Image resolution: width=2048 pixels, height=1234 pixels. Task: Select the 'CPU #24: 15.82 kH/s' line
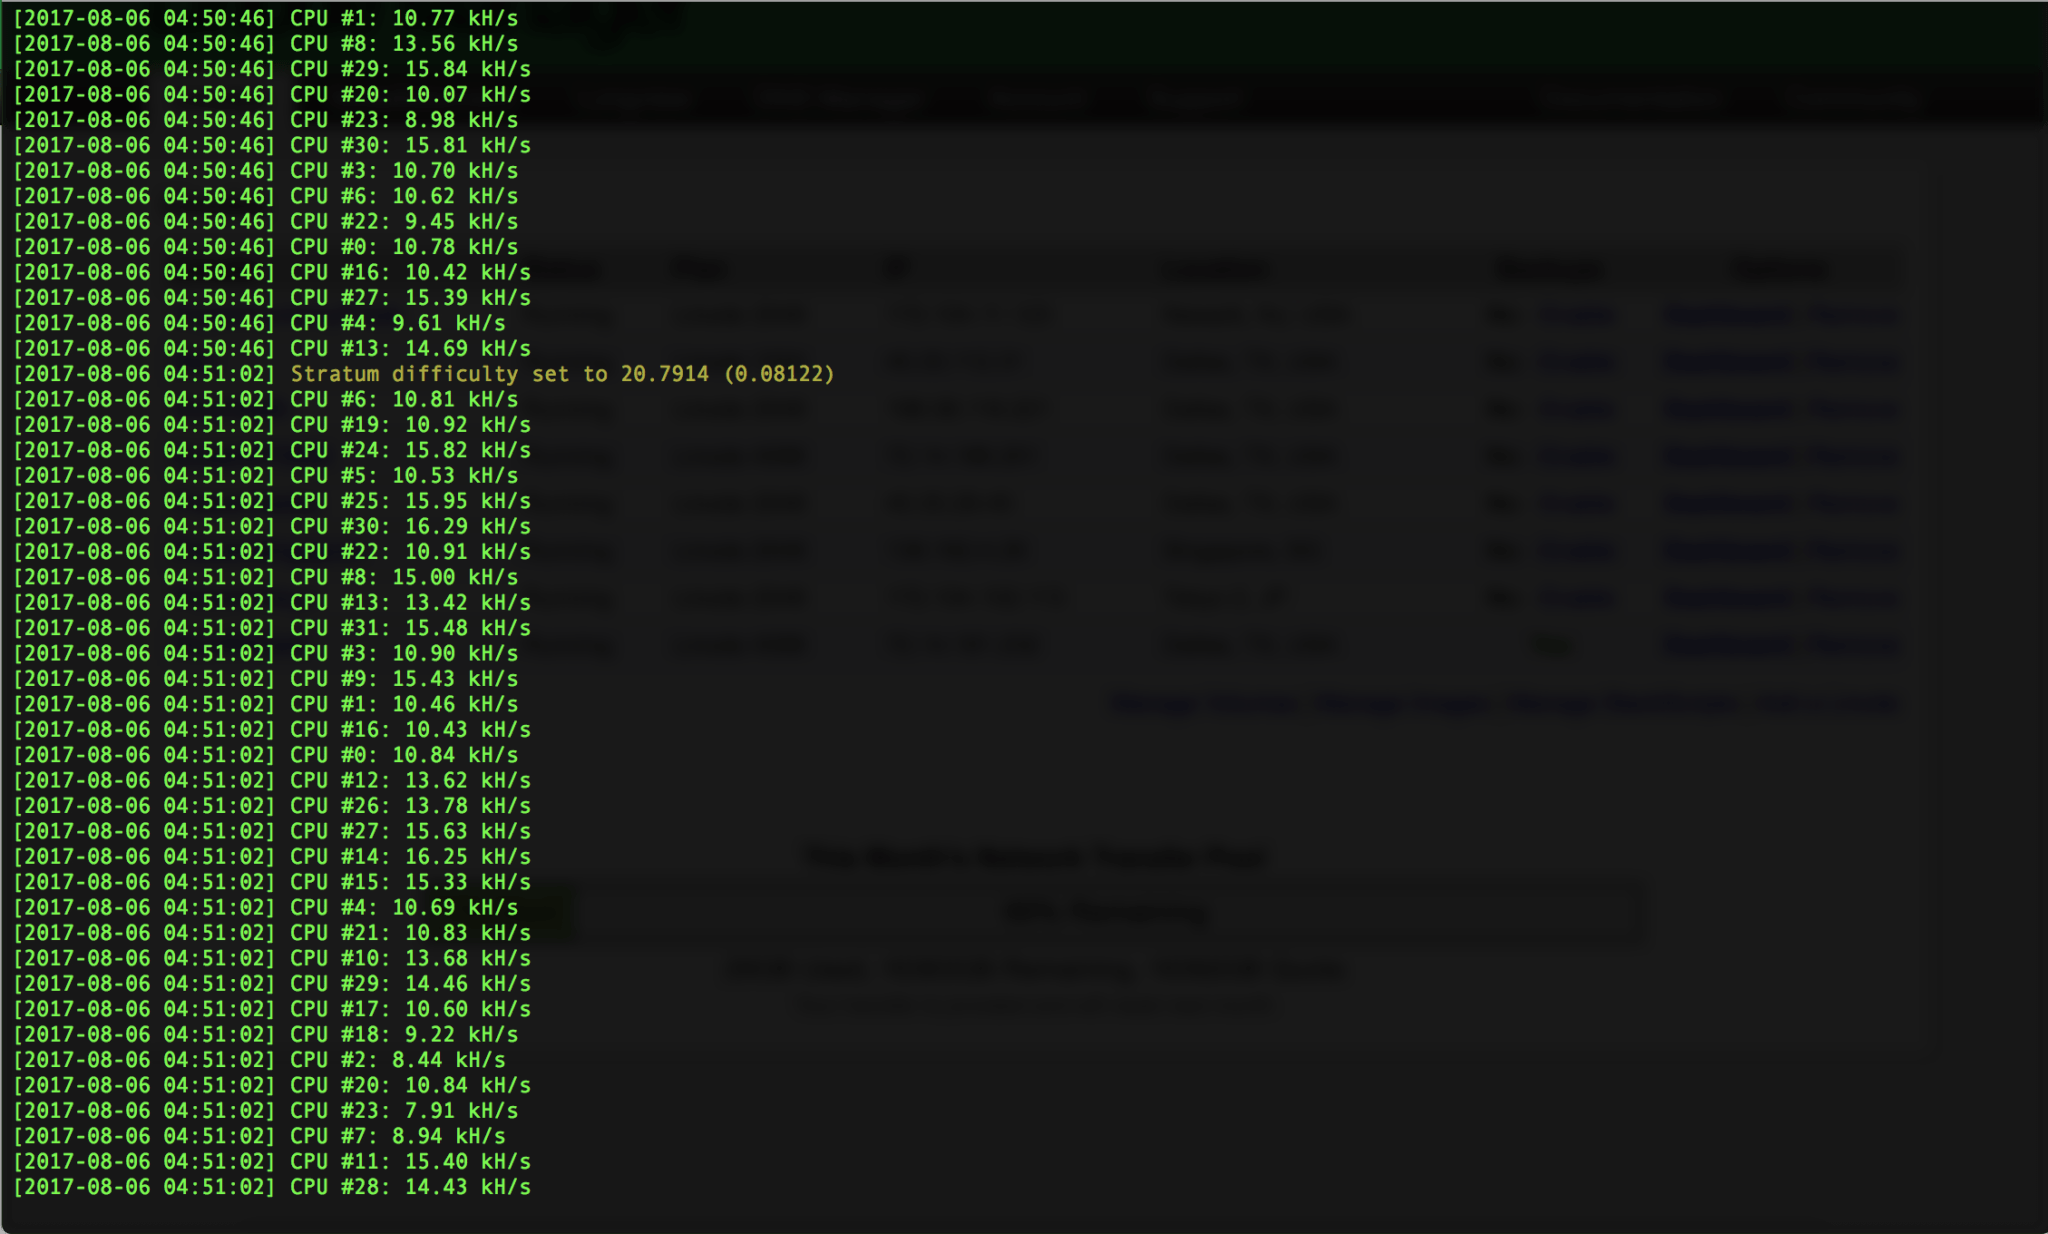pyautogui.click(x=271, y=450)
